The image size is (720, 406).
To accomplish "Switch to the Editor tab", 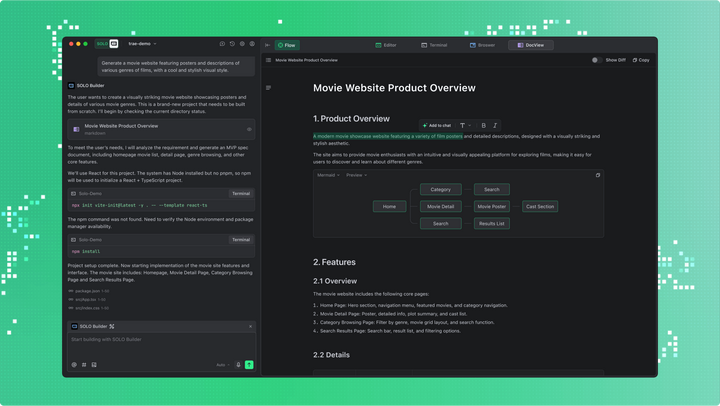I will click(x=386, y=45).
